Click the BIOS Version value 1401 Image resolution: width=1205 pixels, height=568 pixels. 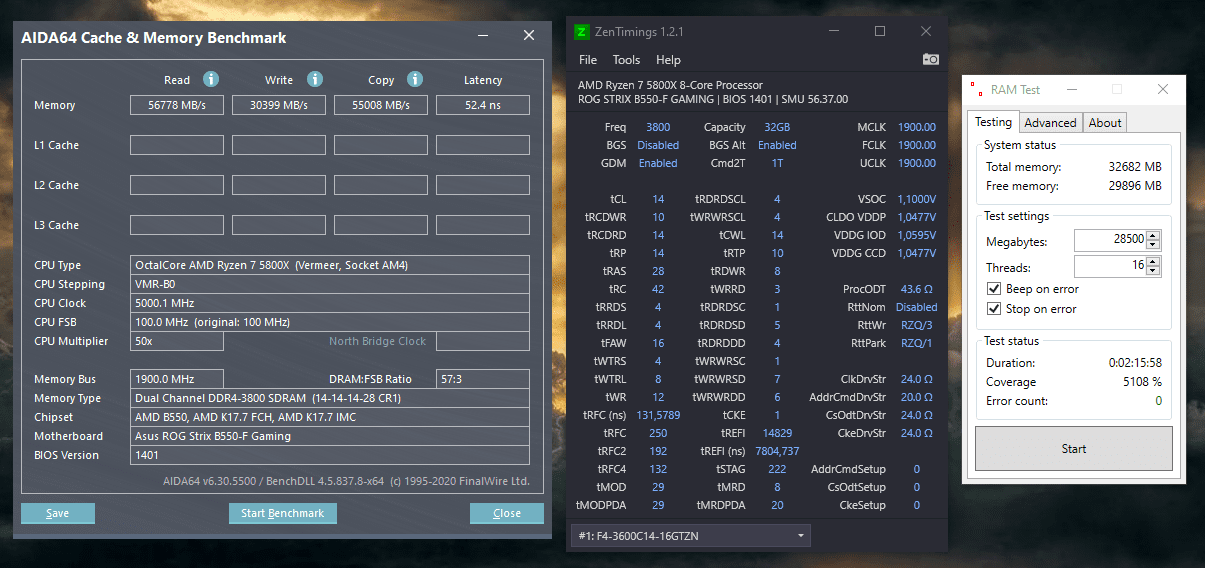330,455
